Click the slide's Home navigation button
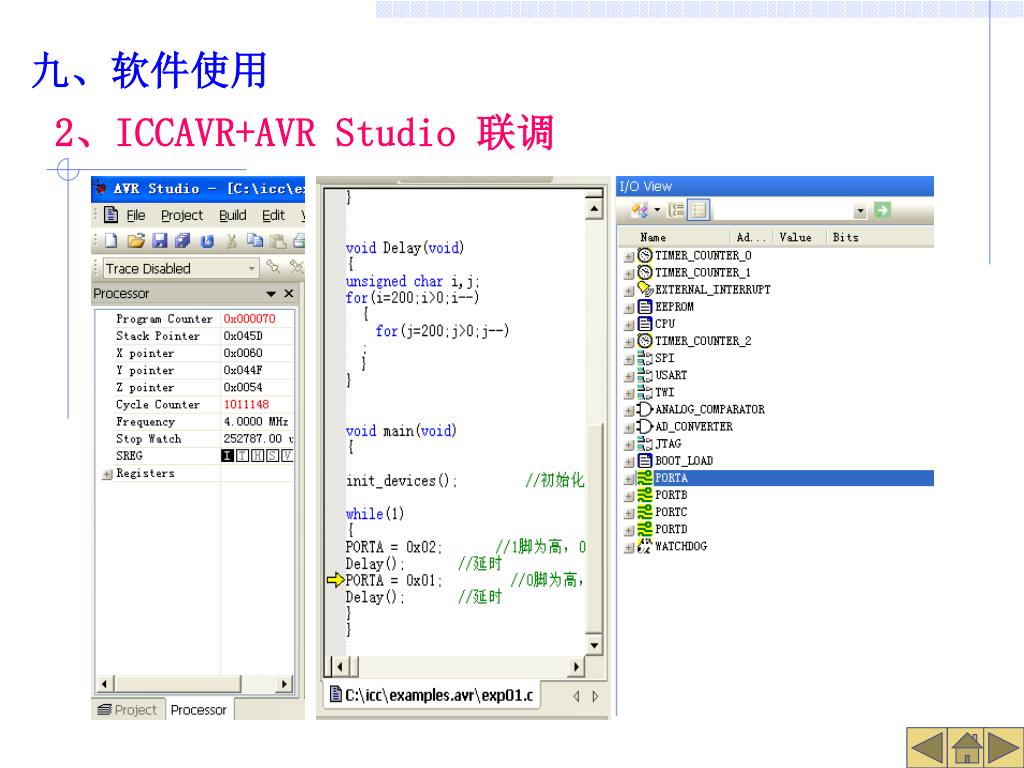 click(x=967, y=747)
